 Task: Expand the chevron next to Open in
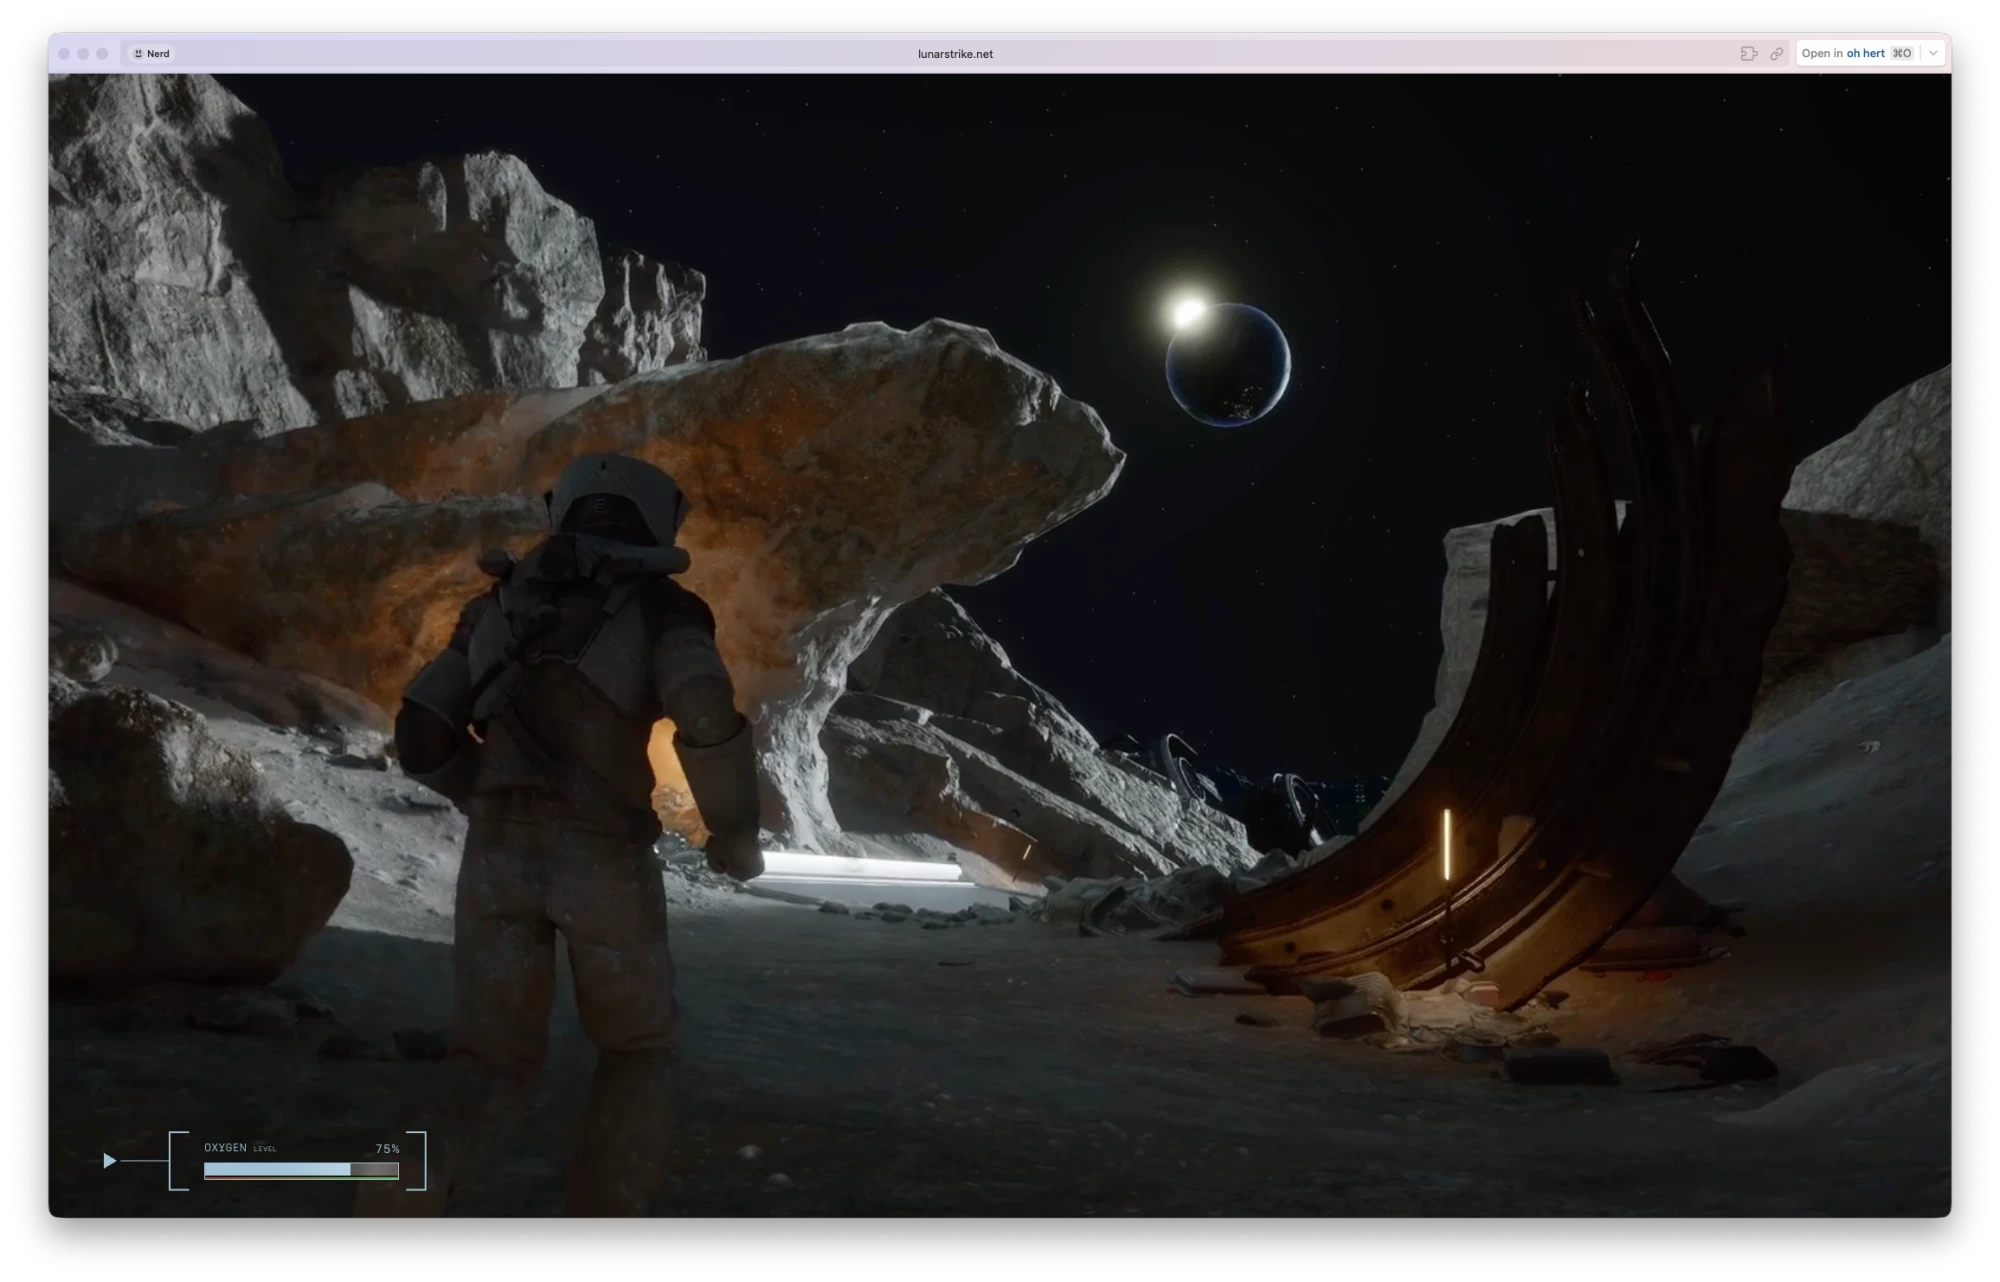pos(1933,54)
